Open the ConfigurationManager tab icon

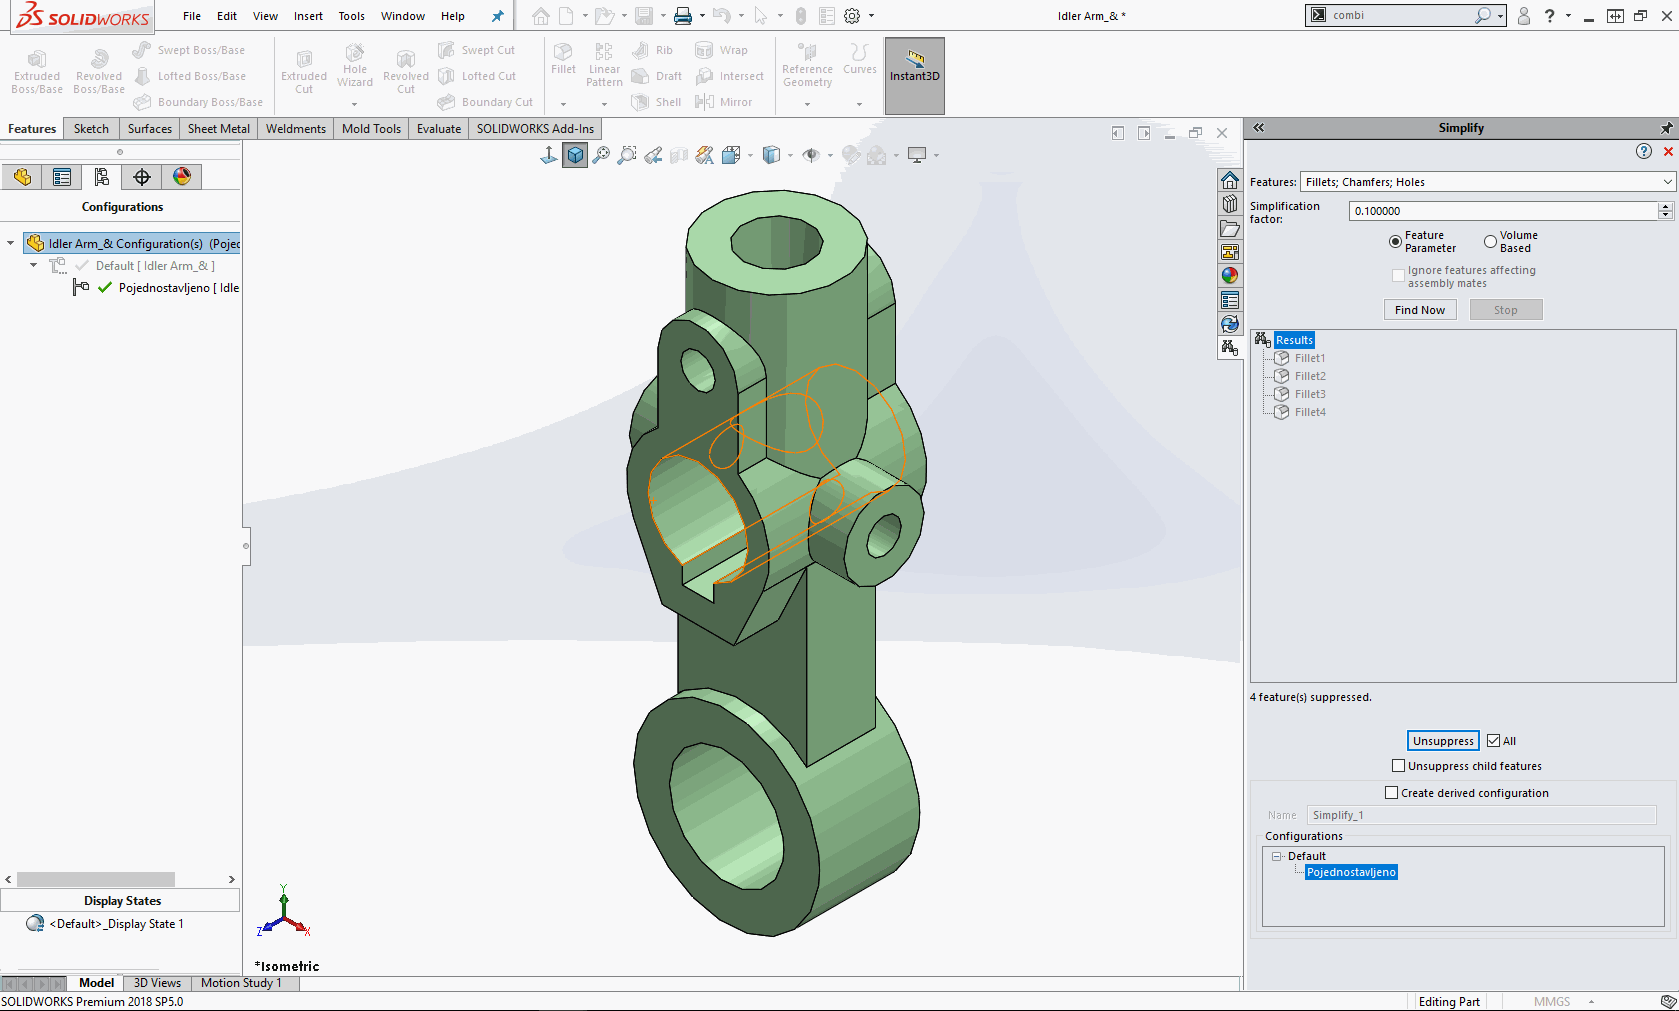101,177
